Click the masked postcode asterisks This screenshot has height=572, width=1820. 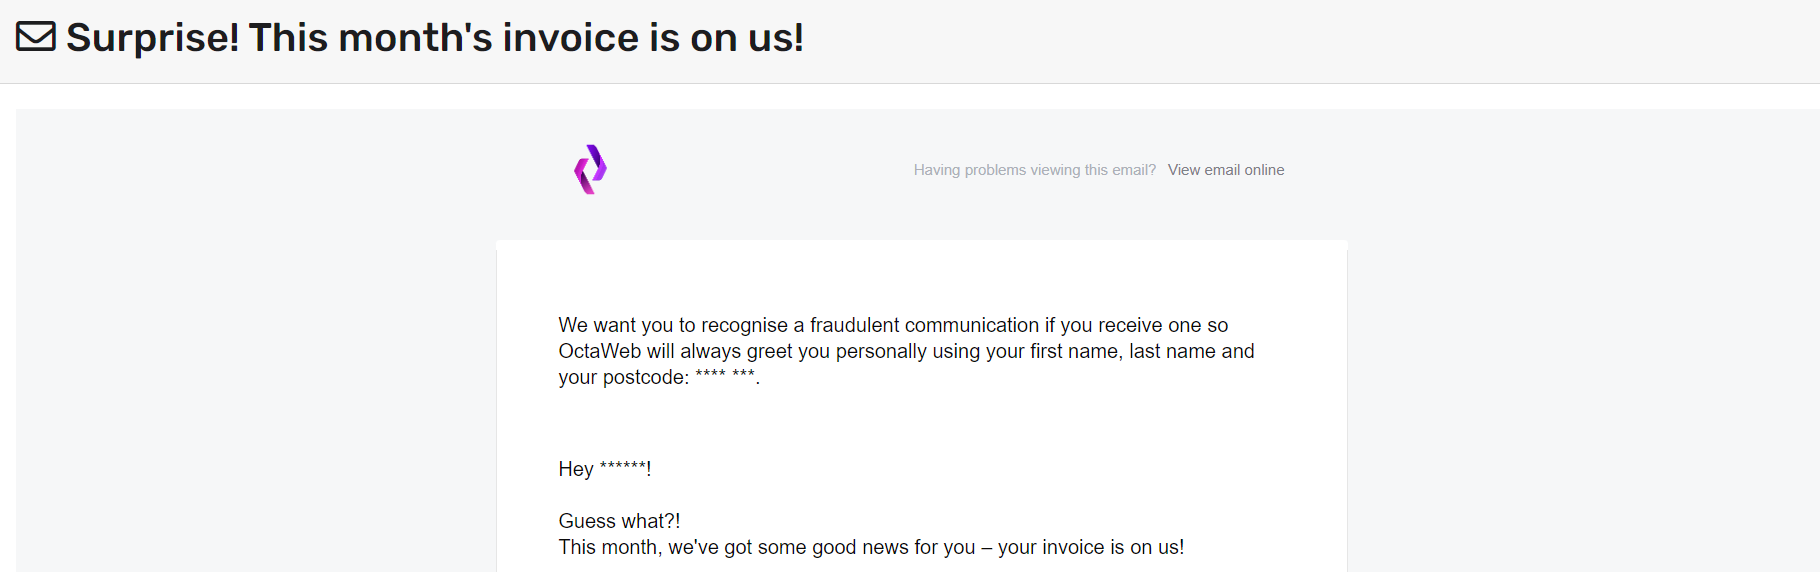725,375
